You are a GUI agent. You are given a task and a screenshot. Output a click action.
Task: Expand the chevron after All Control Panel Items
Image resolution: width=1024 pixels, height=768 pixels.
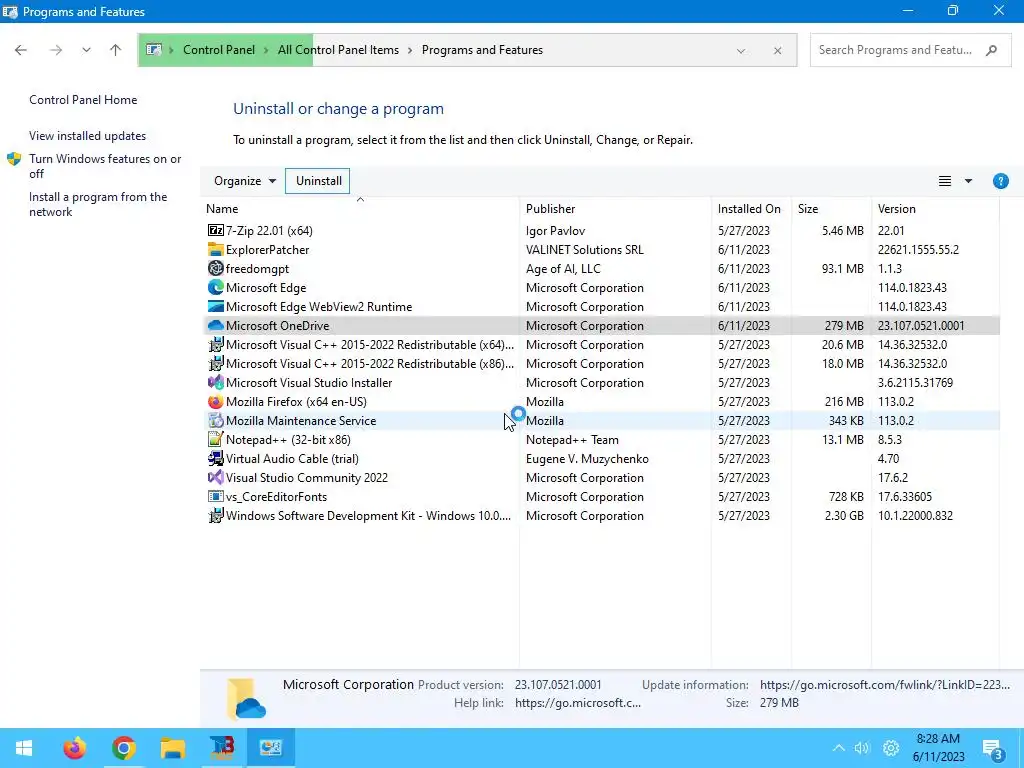(410, 50)
